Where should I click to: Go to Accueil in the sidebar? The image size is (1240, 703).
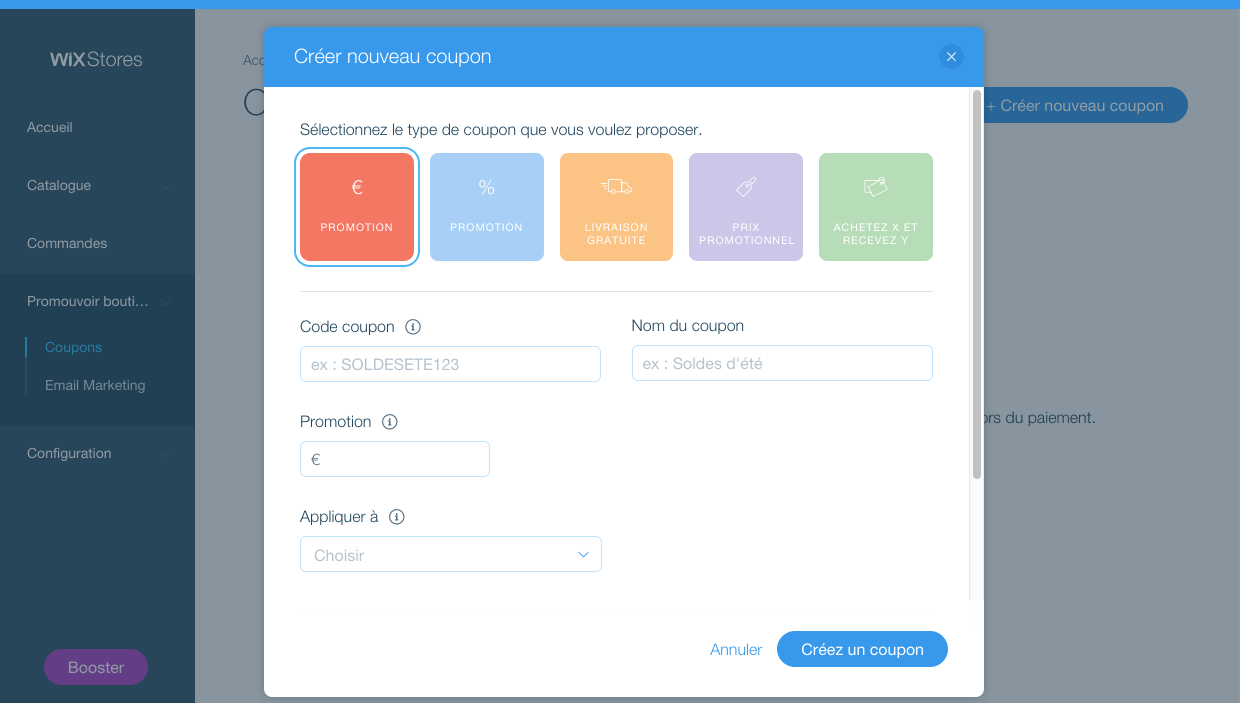tap(50, 128)
